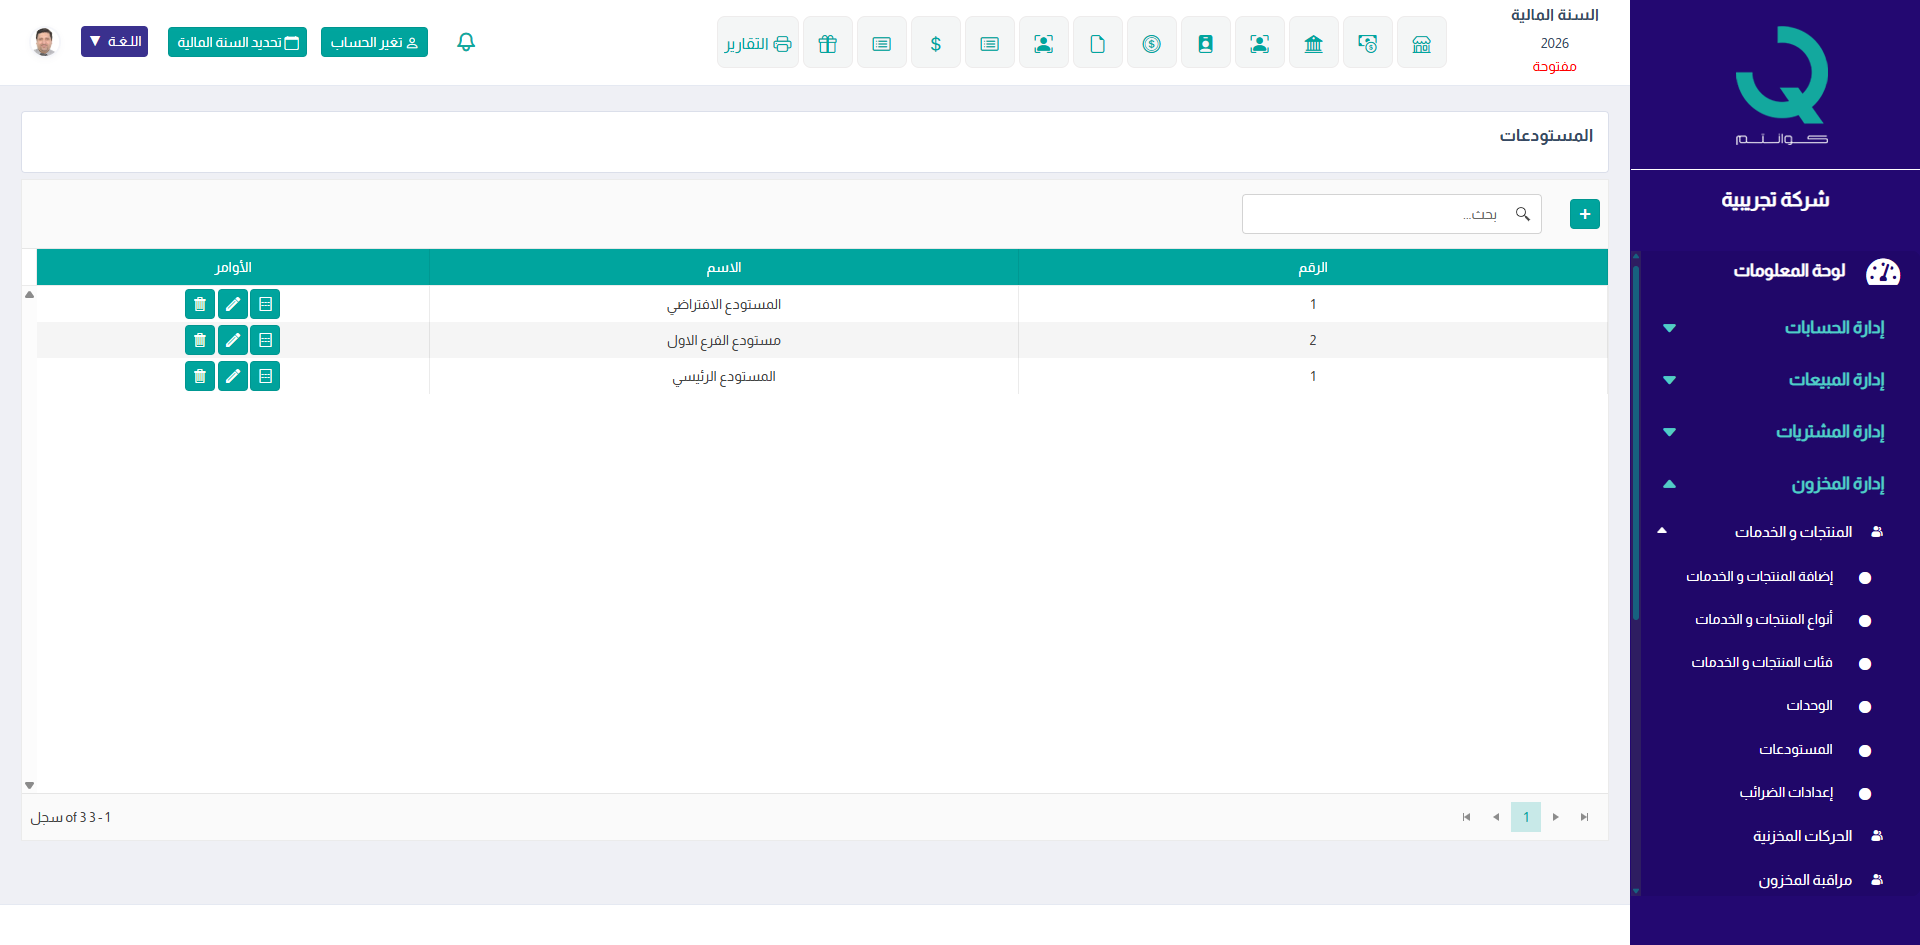Viewport: 1920px width, 945px height.
Task: Open details icon for المستودع الرئيسي row
Action: [265, 376]
